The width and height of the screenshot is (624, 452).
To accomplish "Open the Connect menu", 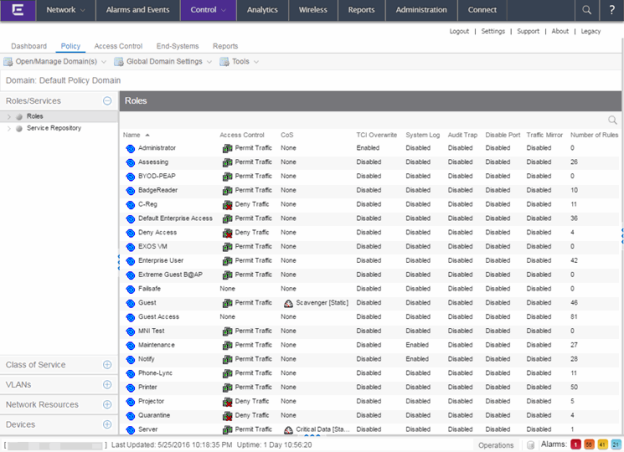I will (482, 10).
